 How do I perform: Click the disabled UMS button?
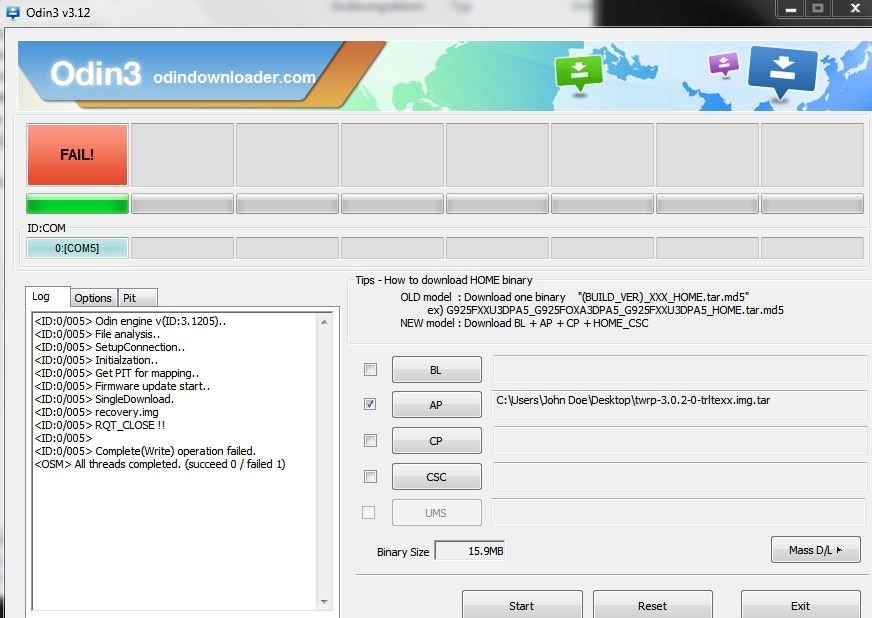(x=437, y=512)
